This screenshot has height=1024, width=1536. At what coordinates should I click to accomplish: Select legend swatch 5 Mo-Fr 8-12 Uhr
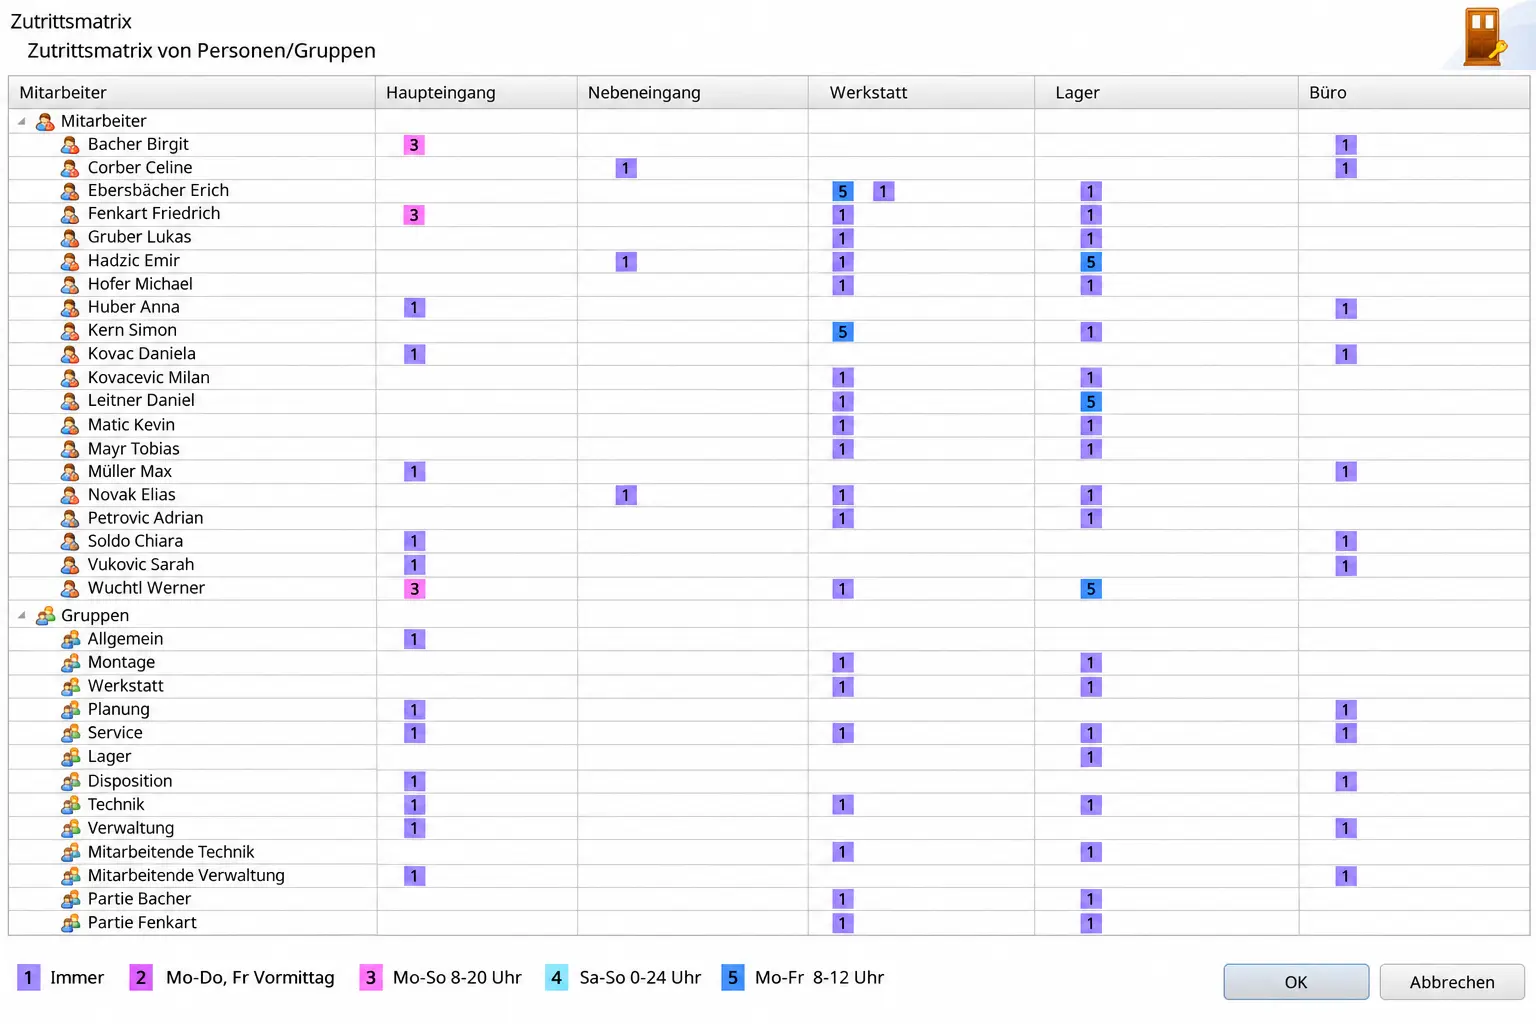[x=733, y=978]
